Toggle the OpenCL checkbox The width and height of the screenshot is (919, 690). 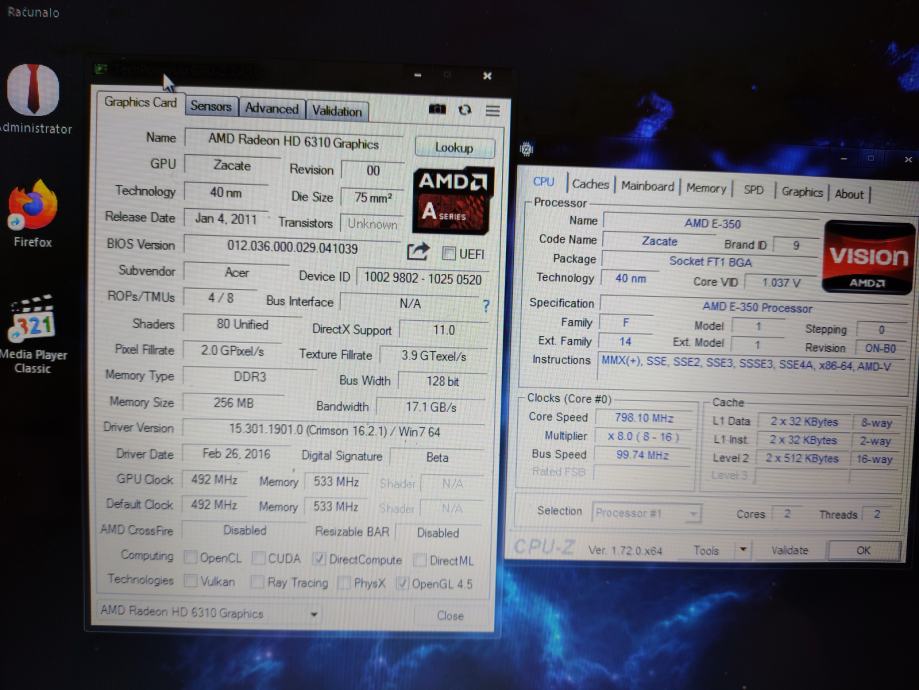click(x=190, y=557)
